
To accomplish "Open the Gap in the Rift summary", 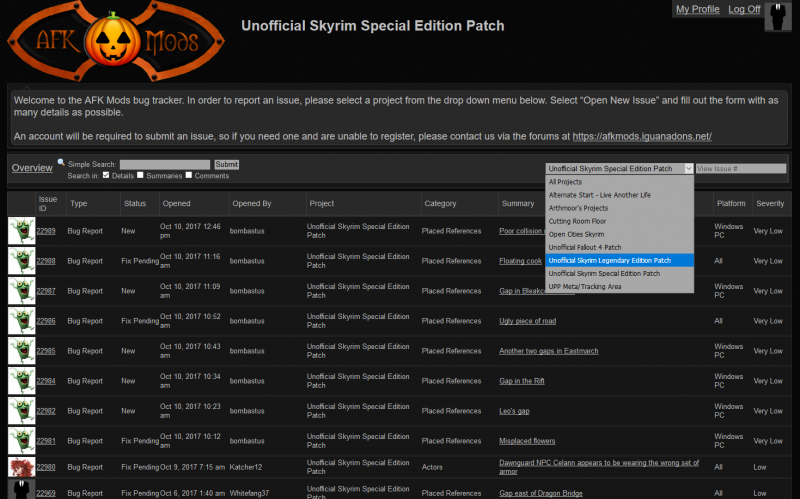I will [x=521, y=381].
